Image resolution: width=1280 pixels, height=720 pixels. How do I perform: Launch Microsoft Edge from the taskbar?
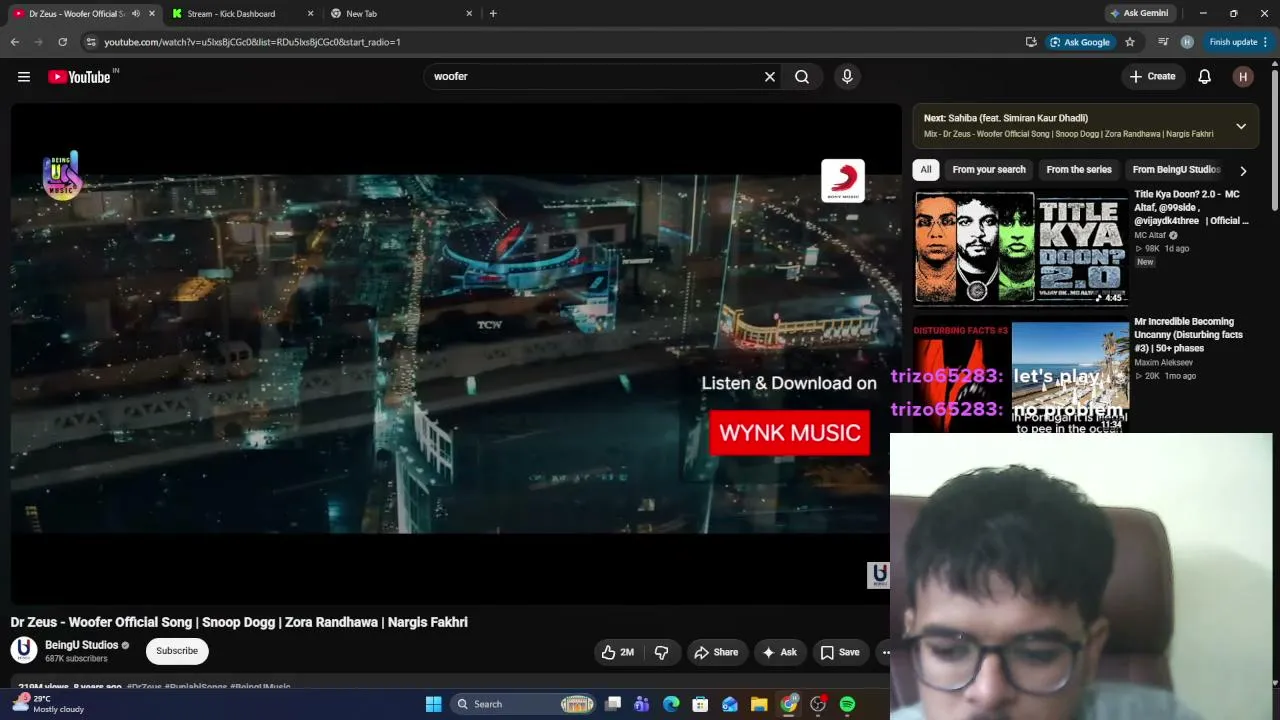pos(671,704)
